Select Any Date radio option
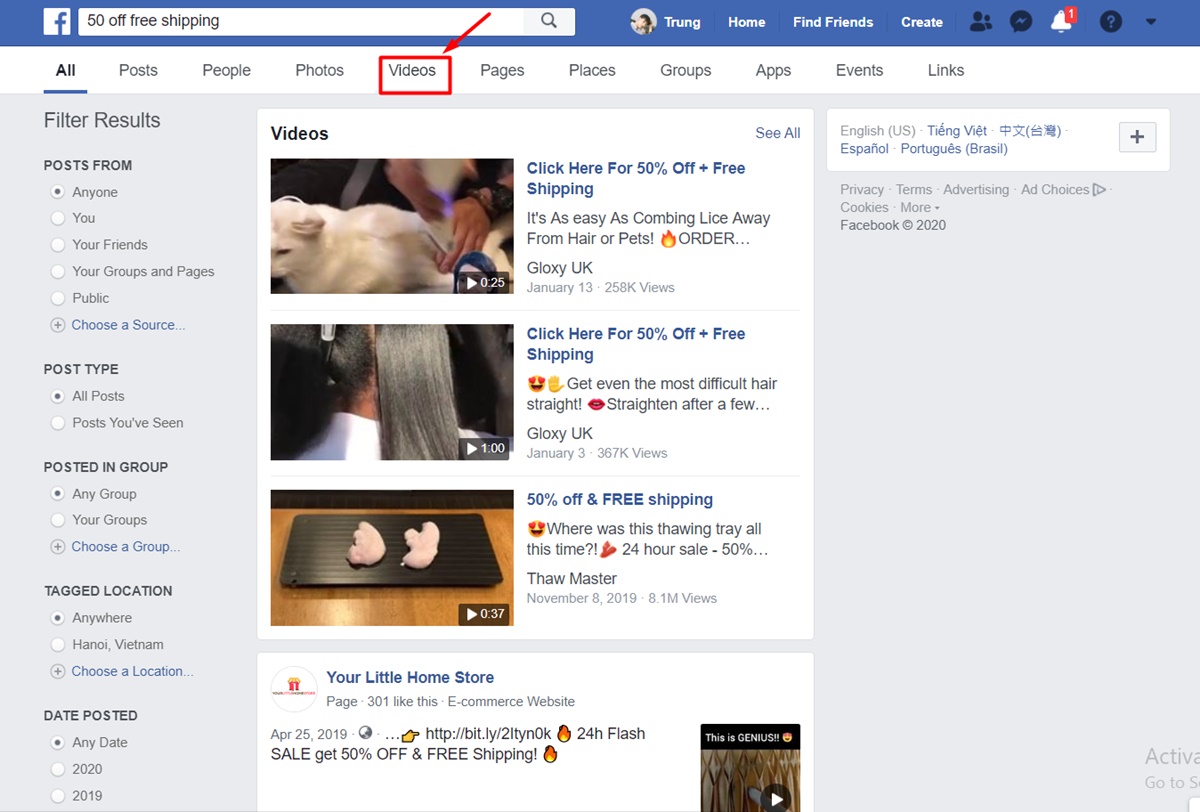Viewport: 1200px width, 812px height. [58, 743]
